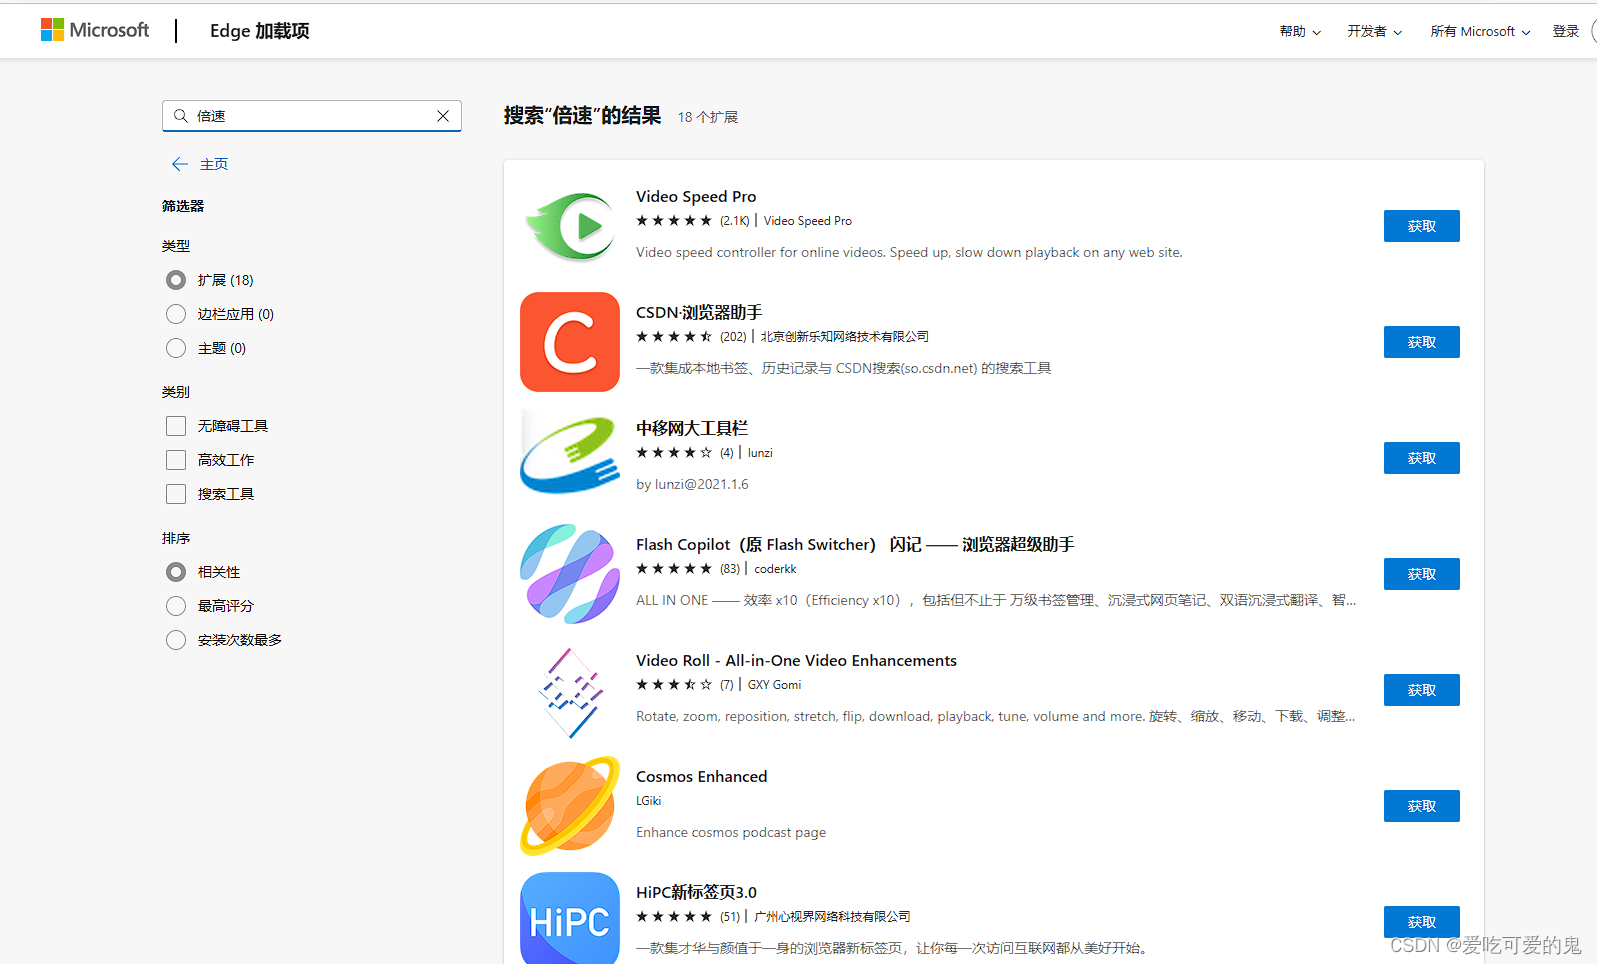This screenshot has width=1597, height=964.
Task: Click the 登录 sign-in link
Action: point(1565,32)
